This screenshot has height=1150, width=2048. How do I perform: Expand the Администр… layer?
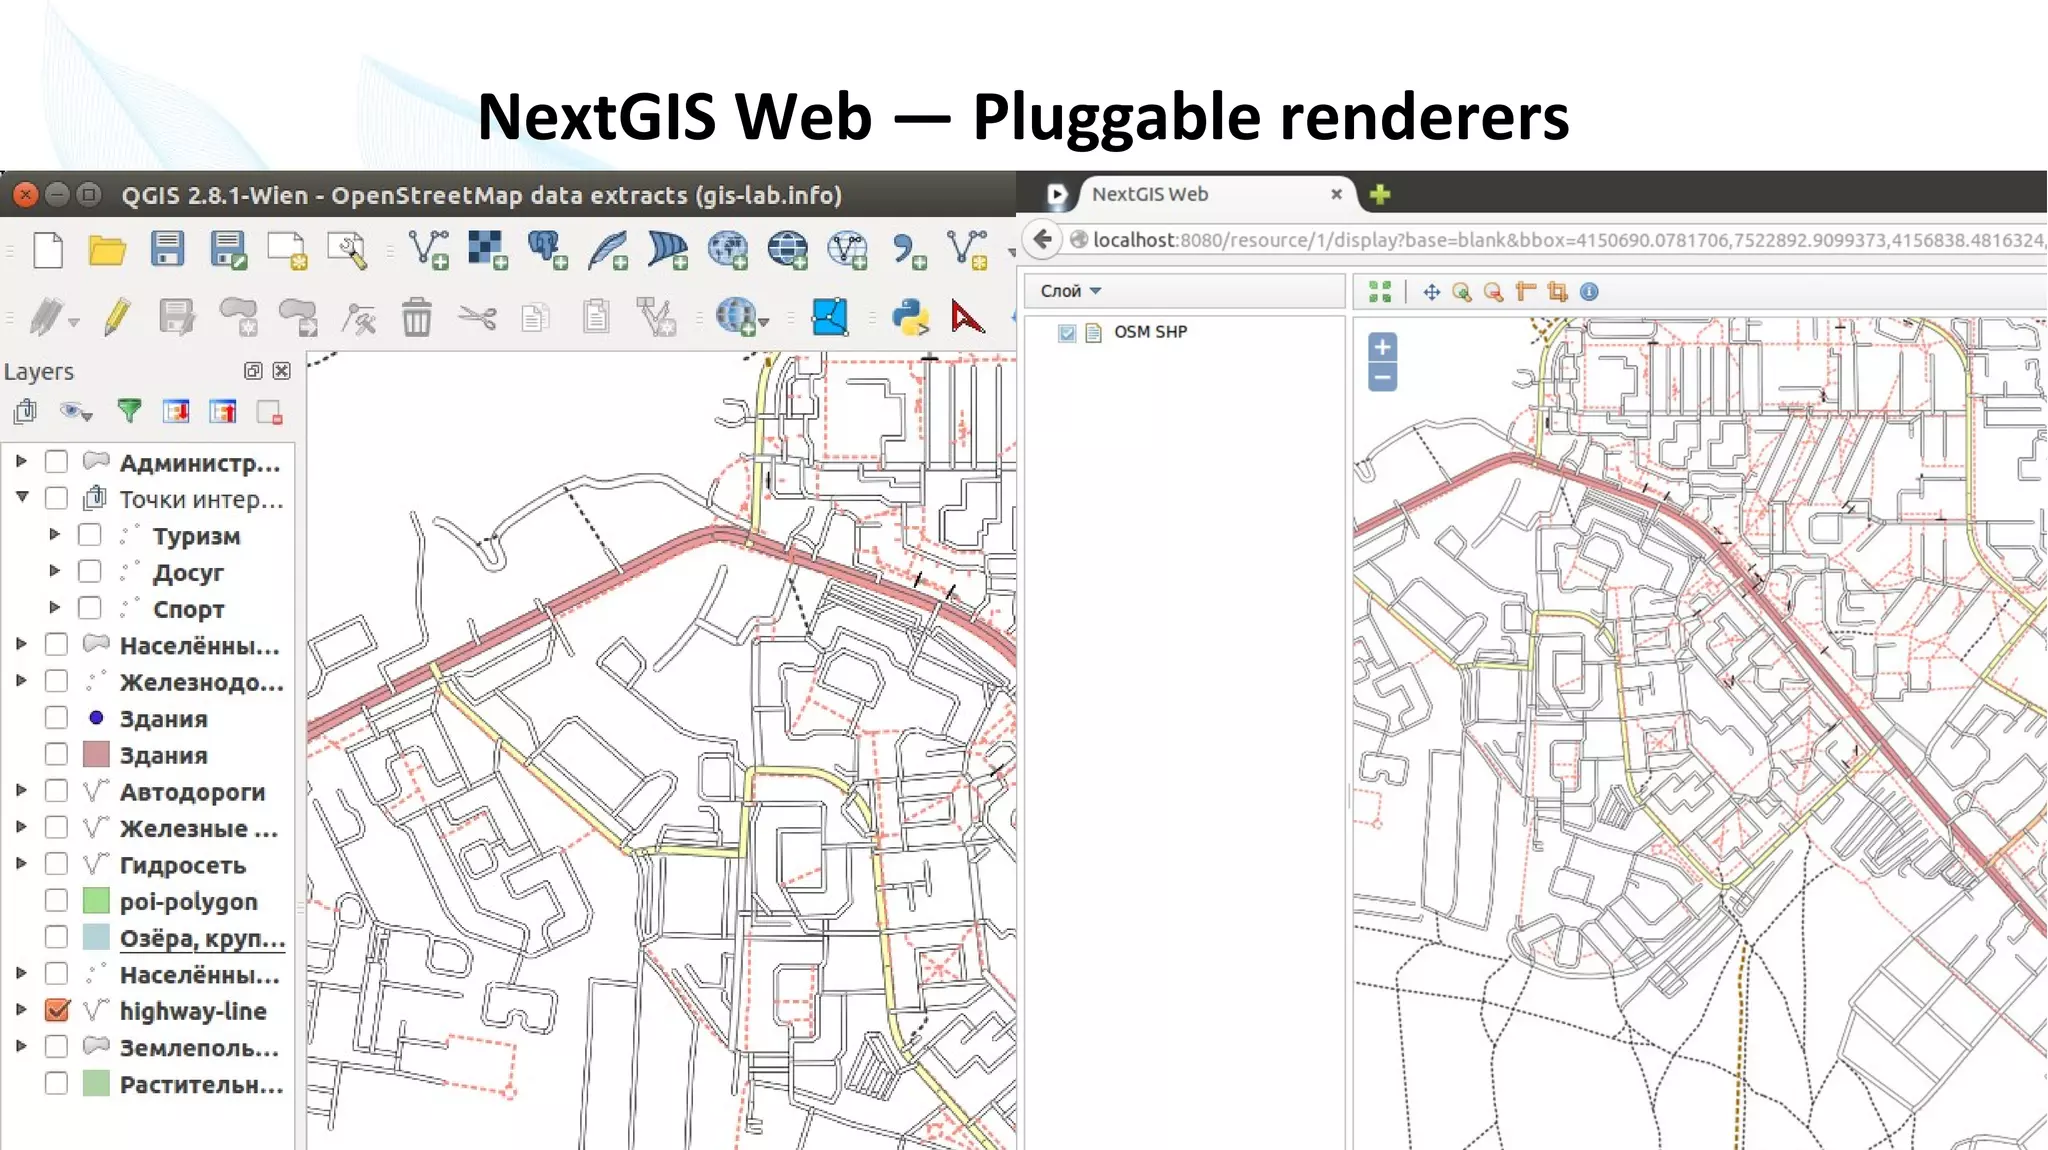click(x=21, y=461)
